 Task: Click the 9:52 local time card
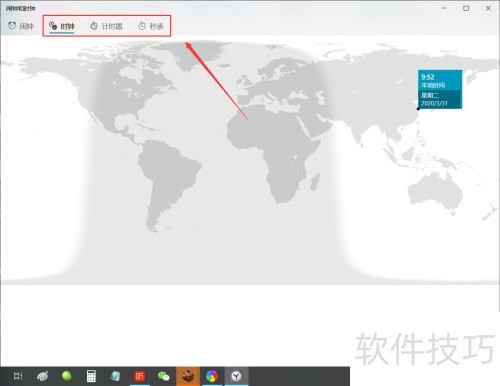[440, 89]
